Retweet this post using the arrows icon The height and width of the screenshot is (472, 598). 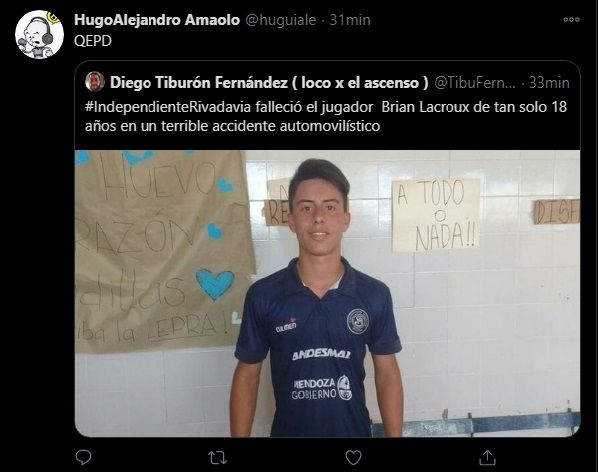pos(217,458)
